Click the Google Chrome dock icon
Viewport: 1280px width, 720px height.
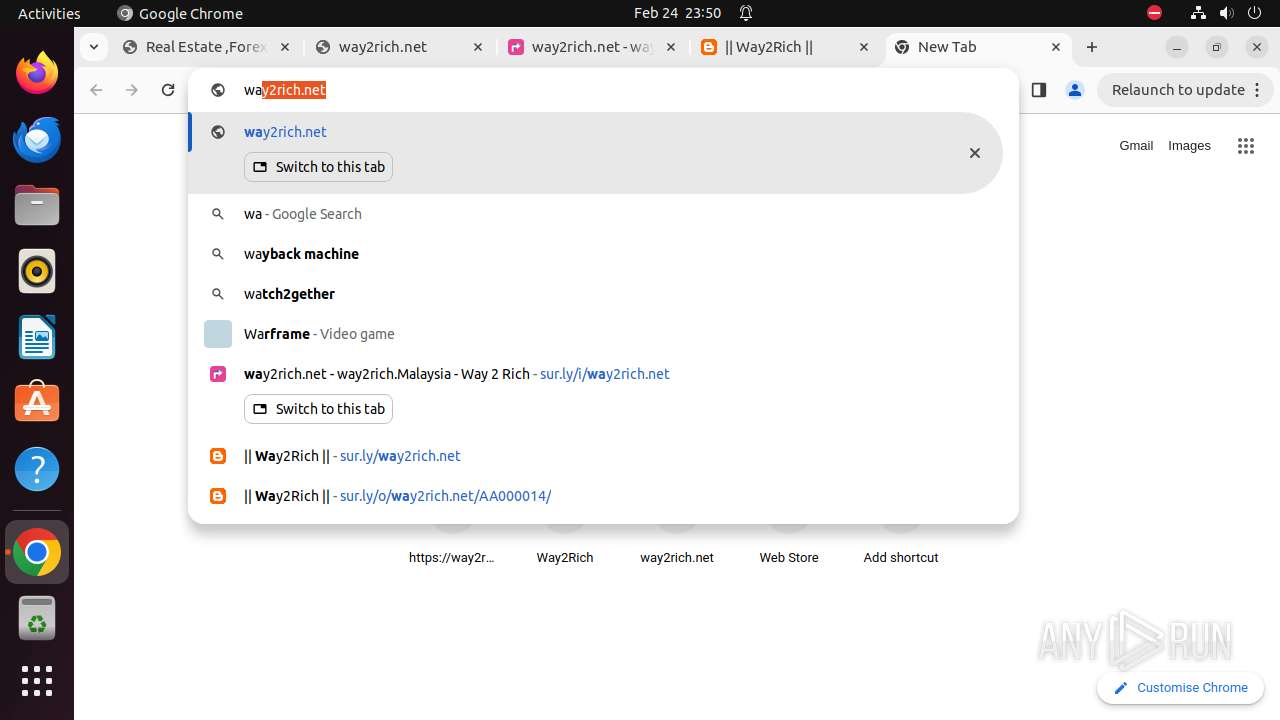[37, 552]
